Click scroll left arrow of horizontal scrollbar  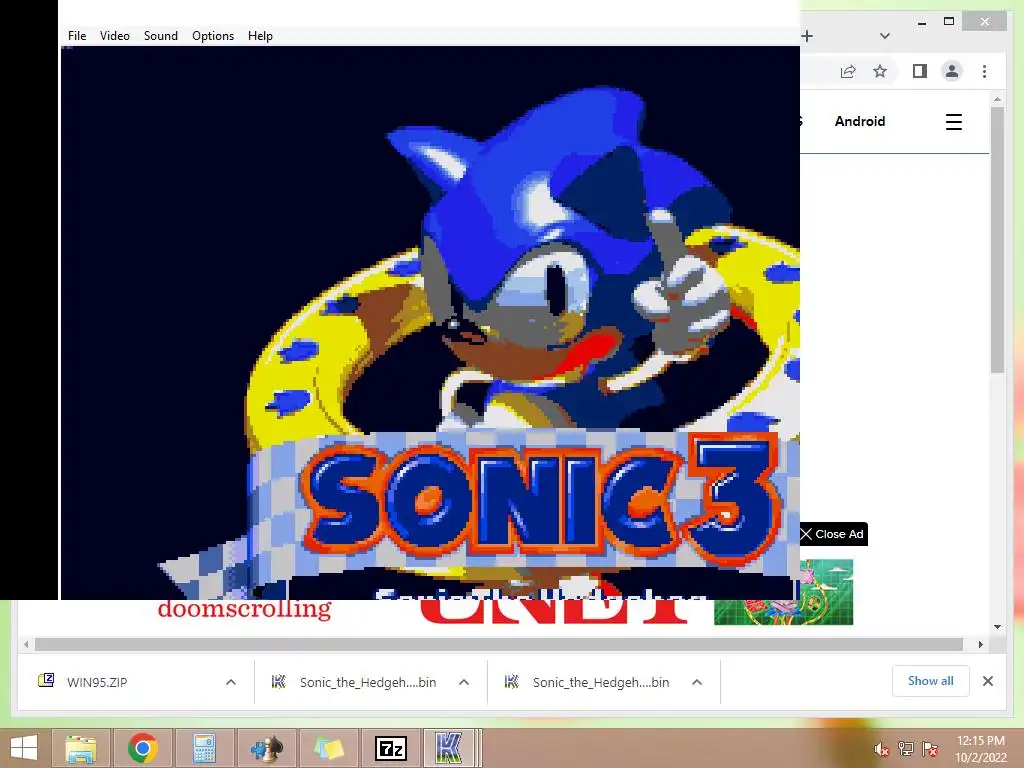coord(25,645)
